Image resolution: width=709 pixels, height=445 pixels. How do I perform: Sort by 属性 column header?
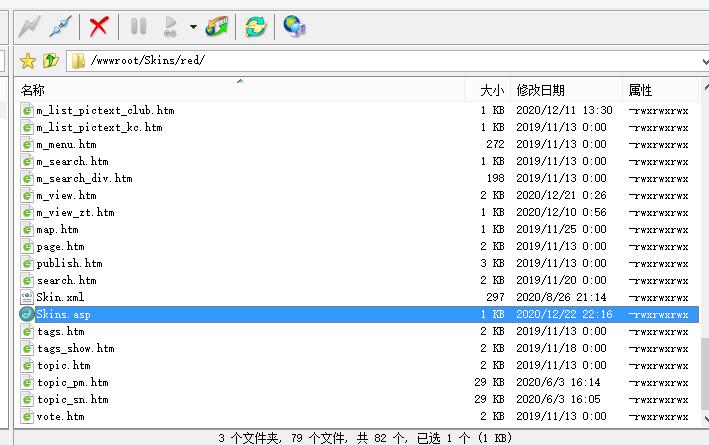(661, 90)
